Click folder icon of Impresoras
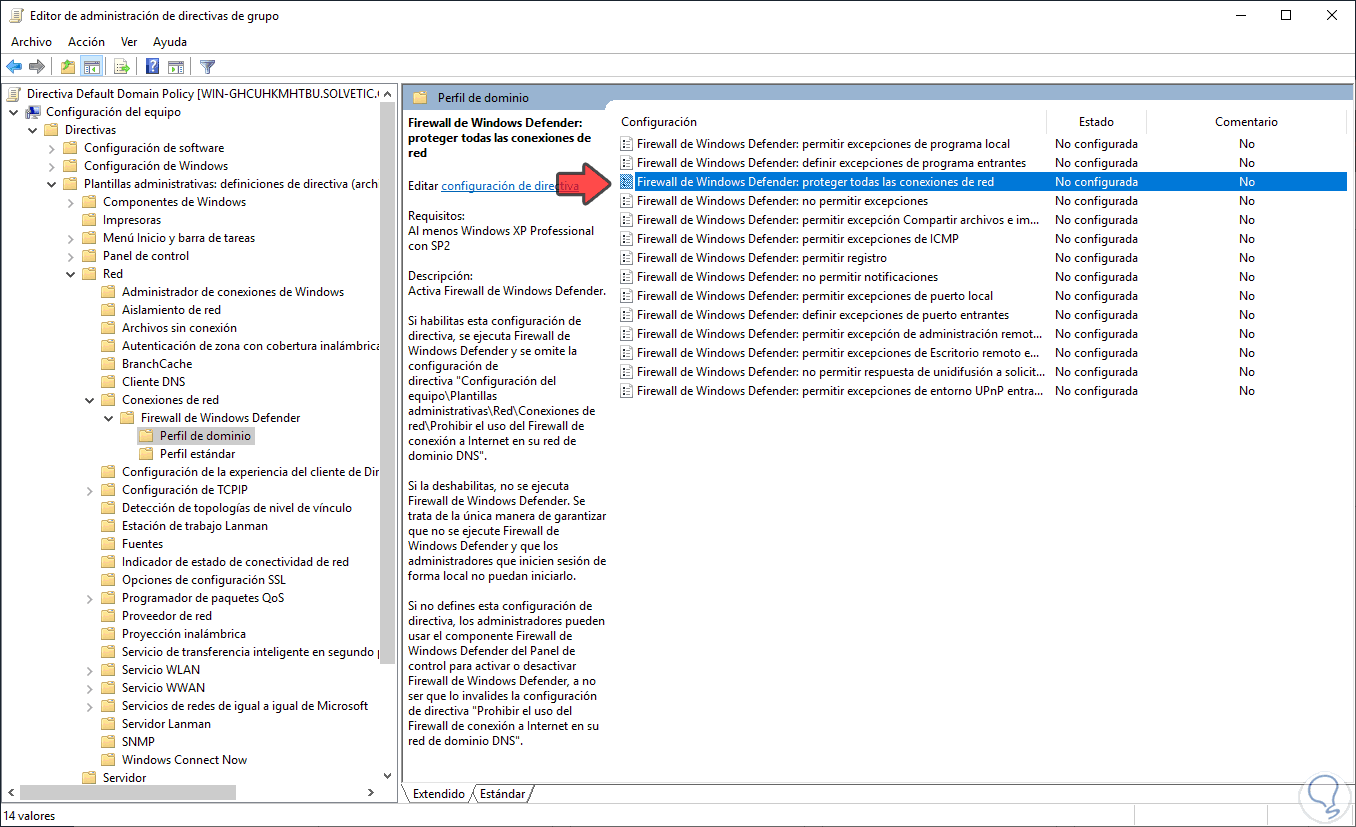 pyautogui.click(x=90, y=220)
